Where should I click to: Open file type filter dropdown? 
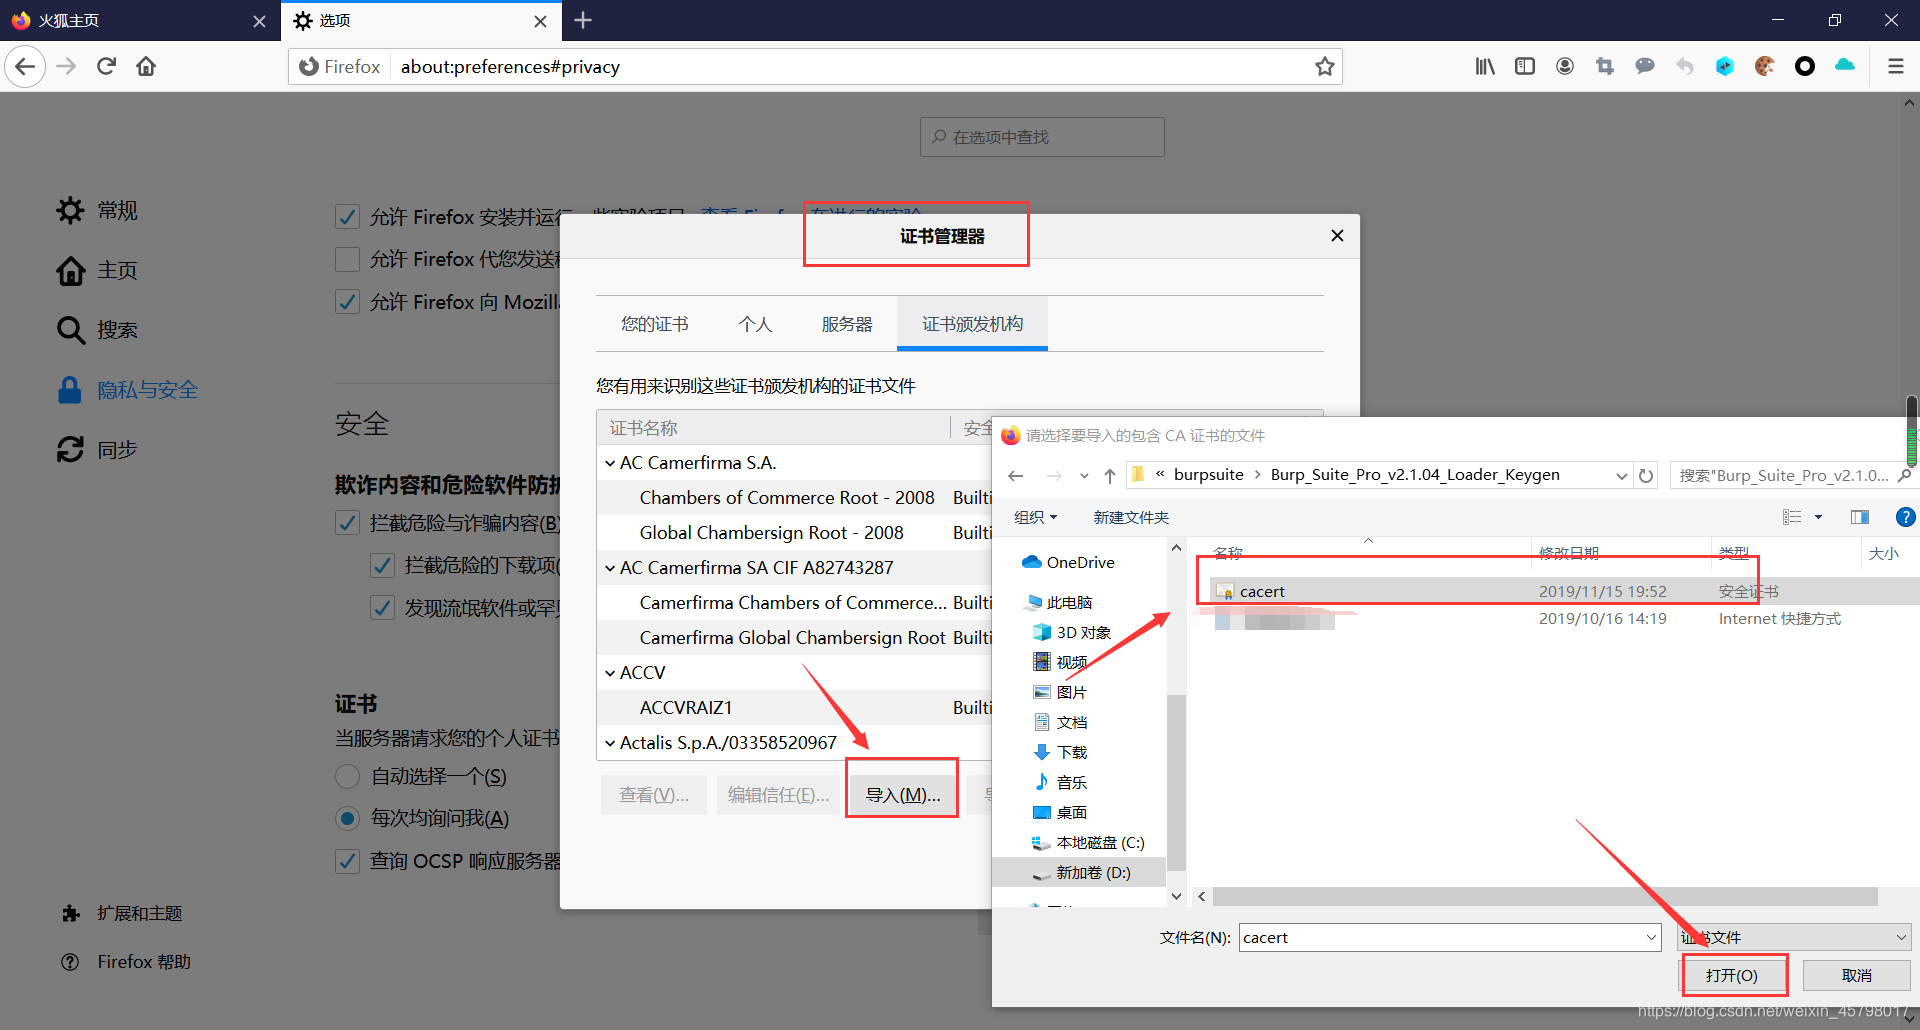(x=1794, y=937)
